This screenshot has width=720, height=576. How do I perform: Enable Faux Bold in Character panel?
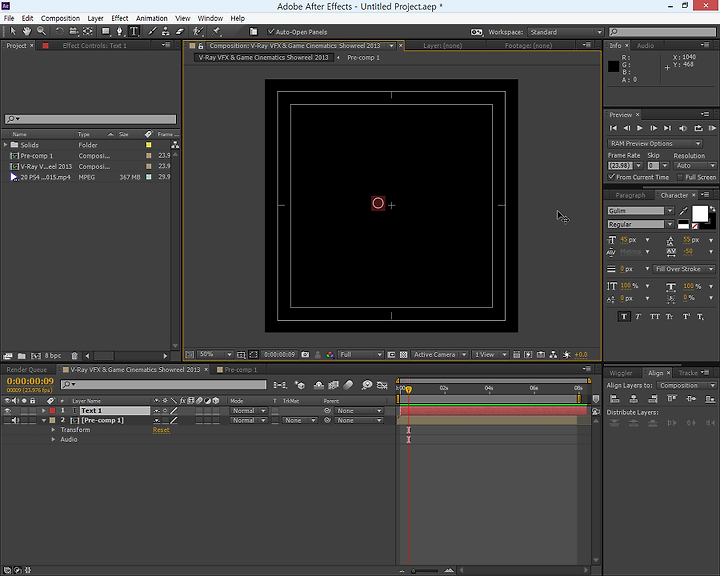(624, 316)
